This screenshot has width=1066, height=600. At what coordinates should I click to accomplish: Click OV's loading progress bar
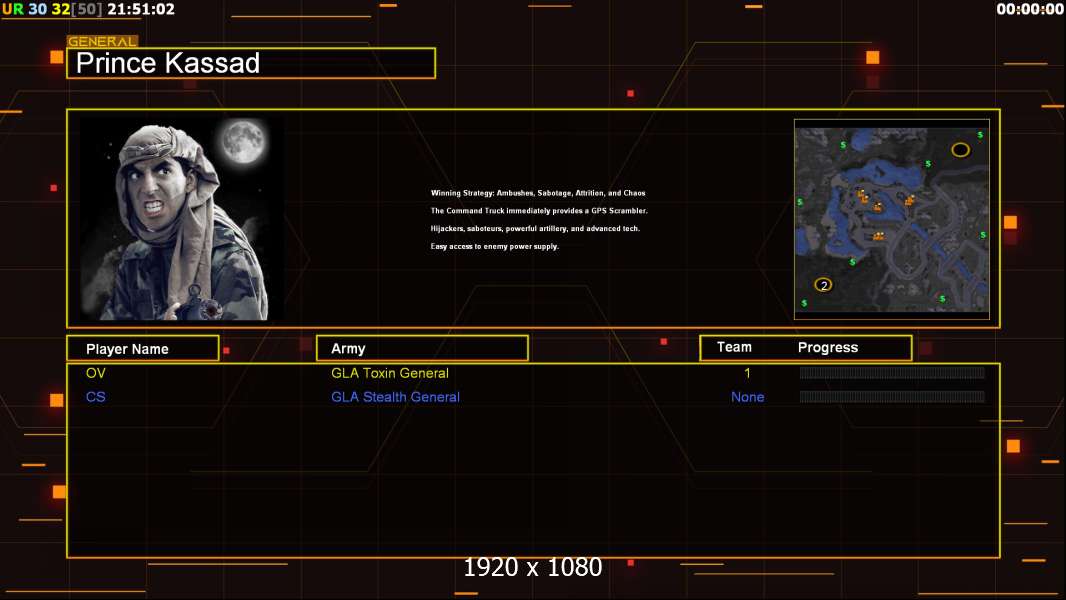point(892,372)
